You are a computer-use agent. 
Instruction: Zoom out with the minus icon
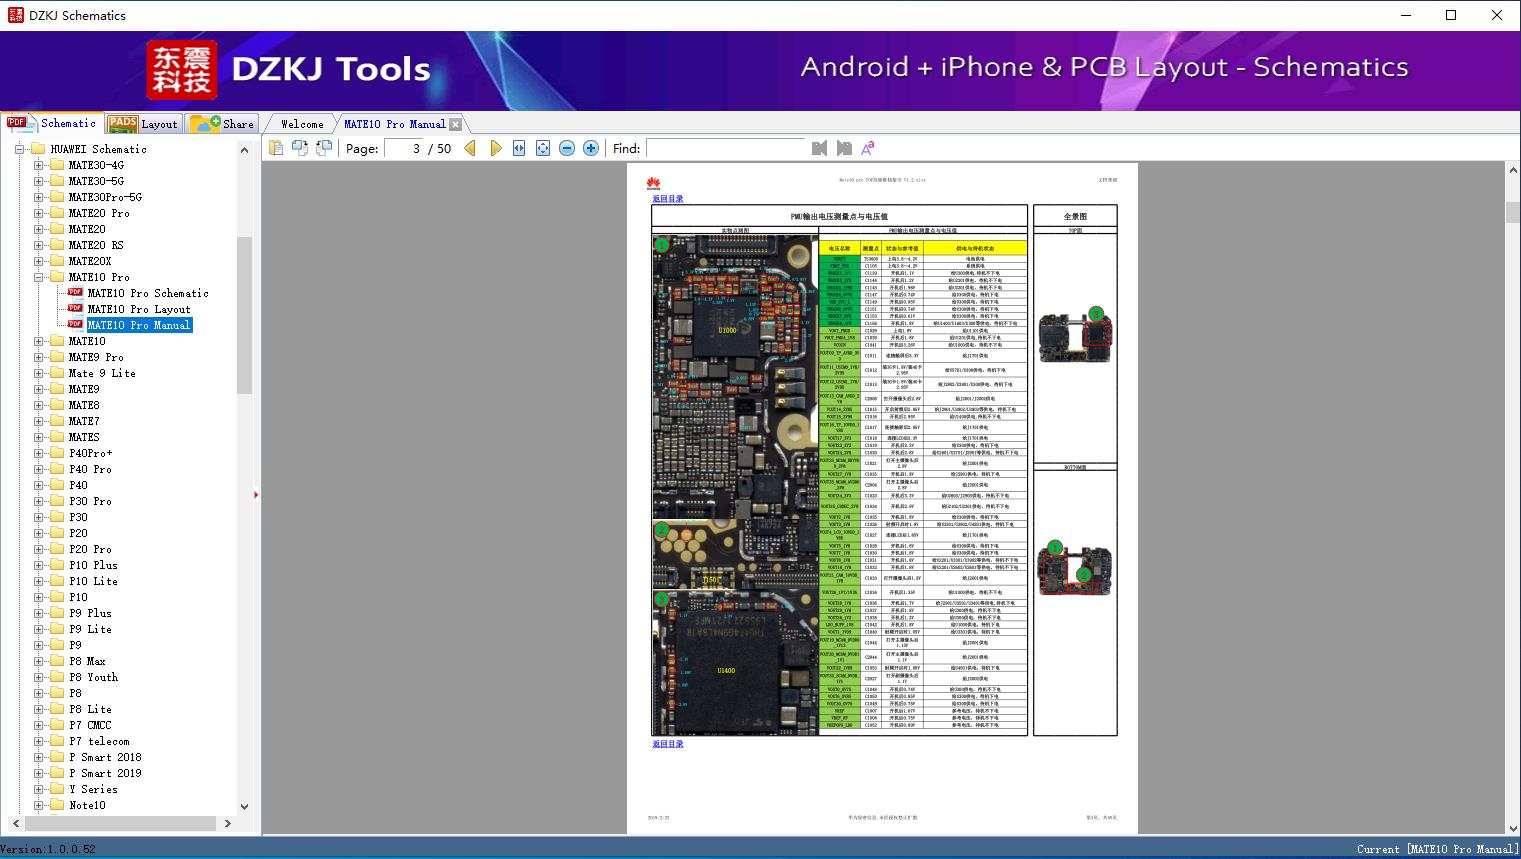coord(567,148)
